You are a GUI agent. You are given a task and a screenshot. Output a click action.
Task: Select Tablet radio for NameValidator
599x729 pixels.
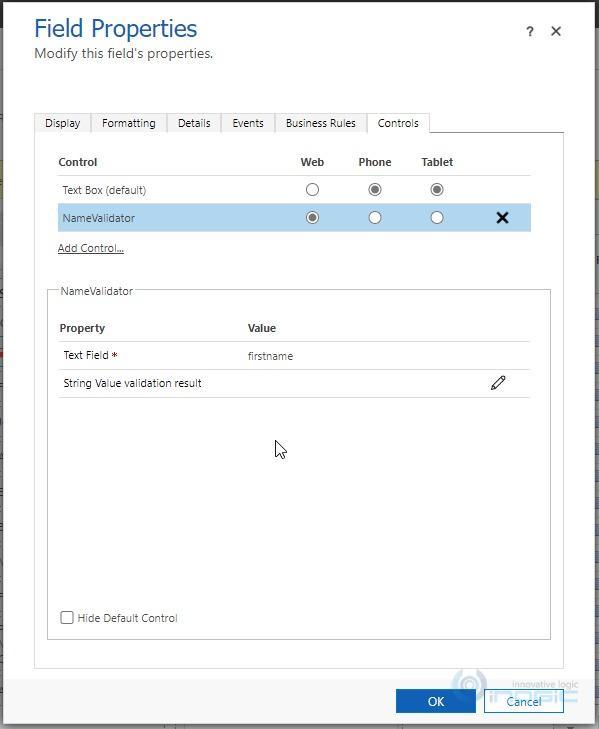click(x=437, y=218)
